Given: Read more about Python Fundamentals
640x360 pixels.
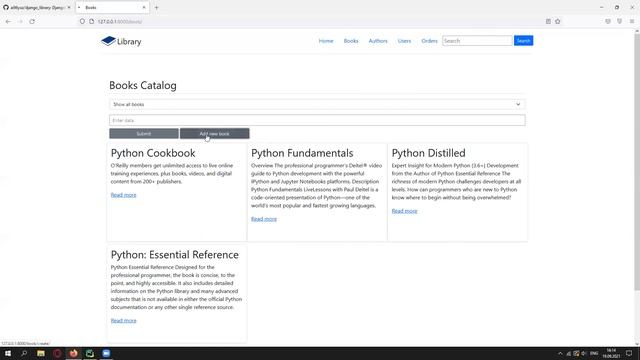Looking at the screenshot, I should 264,219.
